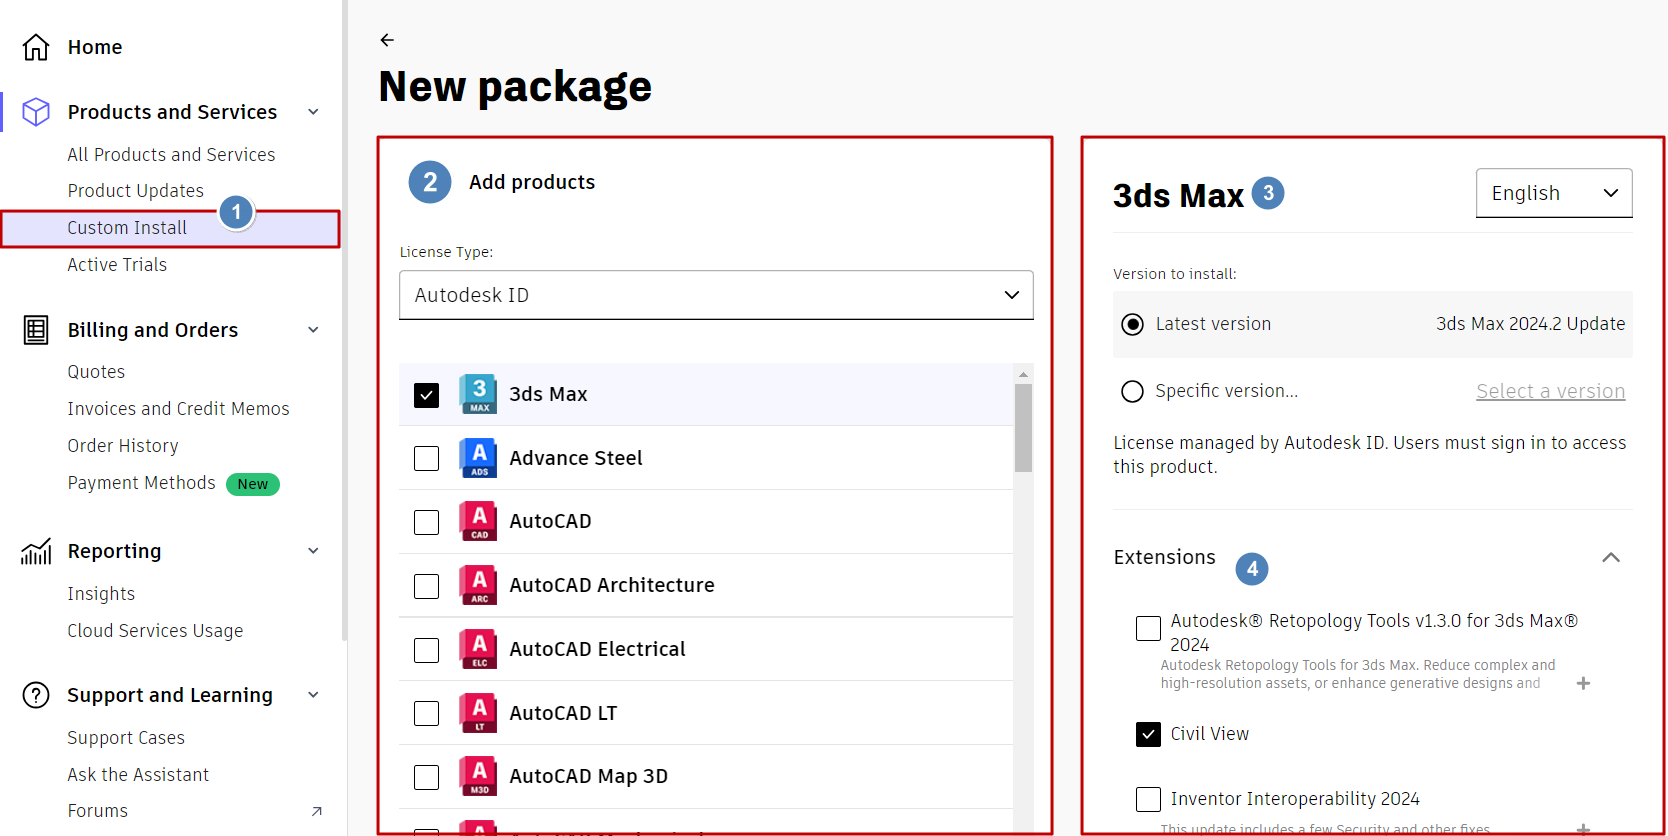The image size is (1668, 836).
Task: Uncheck the 3ds Max checkbox
Action: pos(427,395)
